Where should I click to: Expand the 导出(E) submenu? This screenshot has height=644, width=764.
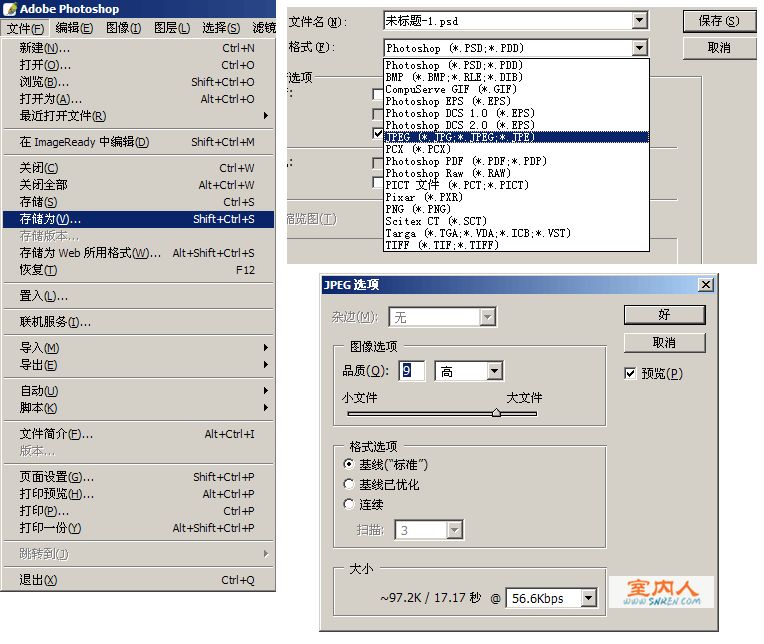138,365
